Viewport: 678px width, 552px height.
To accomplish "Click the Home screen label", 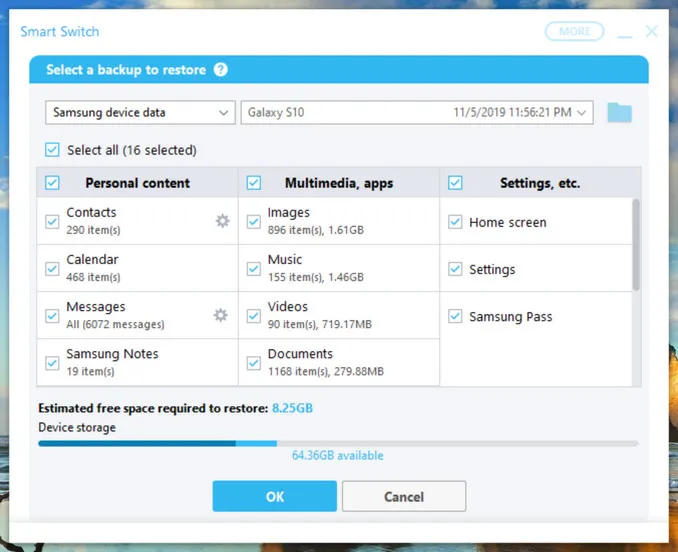I will click(508, 223).
